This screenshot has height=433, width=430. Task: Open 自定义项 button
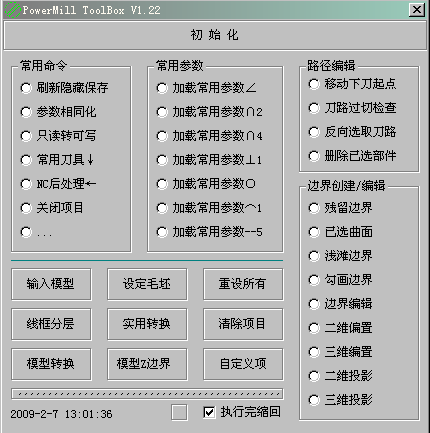coord(243,364)
